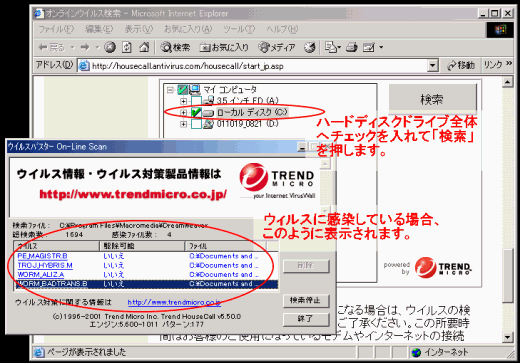The width and height of the screenshot is (520, 363).
Task: Expand the Local Disk (C:) tree node
Action: [183, 113]
